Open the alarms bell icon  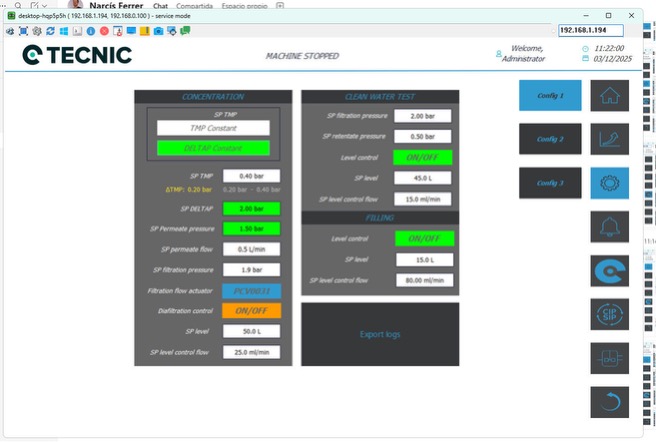(x=609, y=227)
